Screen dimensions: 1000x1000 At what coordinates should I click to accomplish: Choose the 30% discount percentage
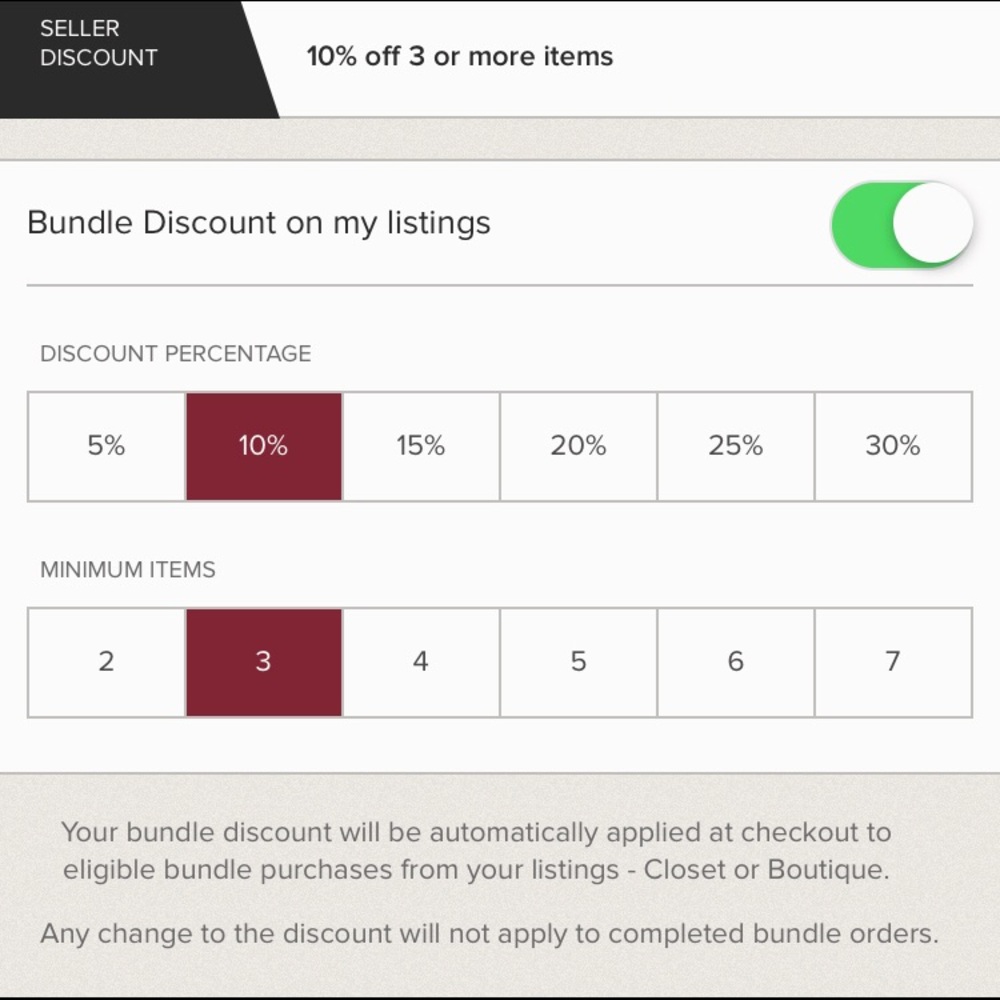point(893,446)
